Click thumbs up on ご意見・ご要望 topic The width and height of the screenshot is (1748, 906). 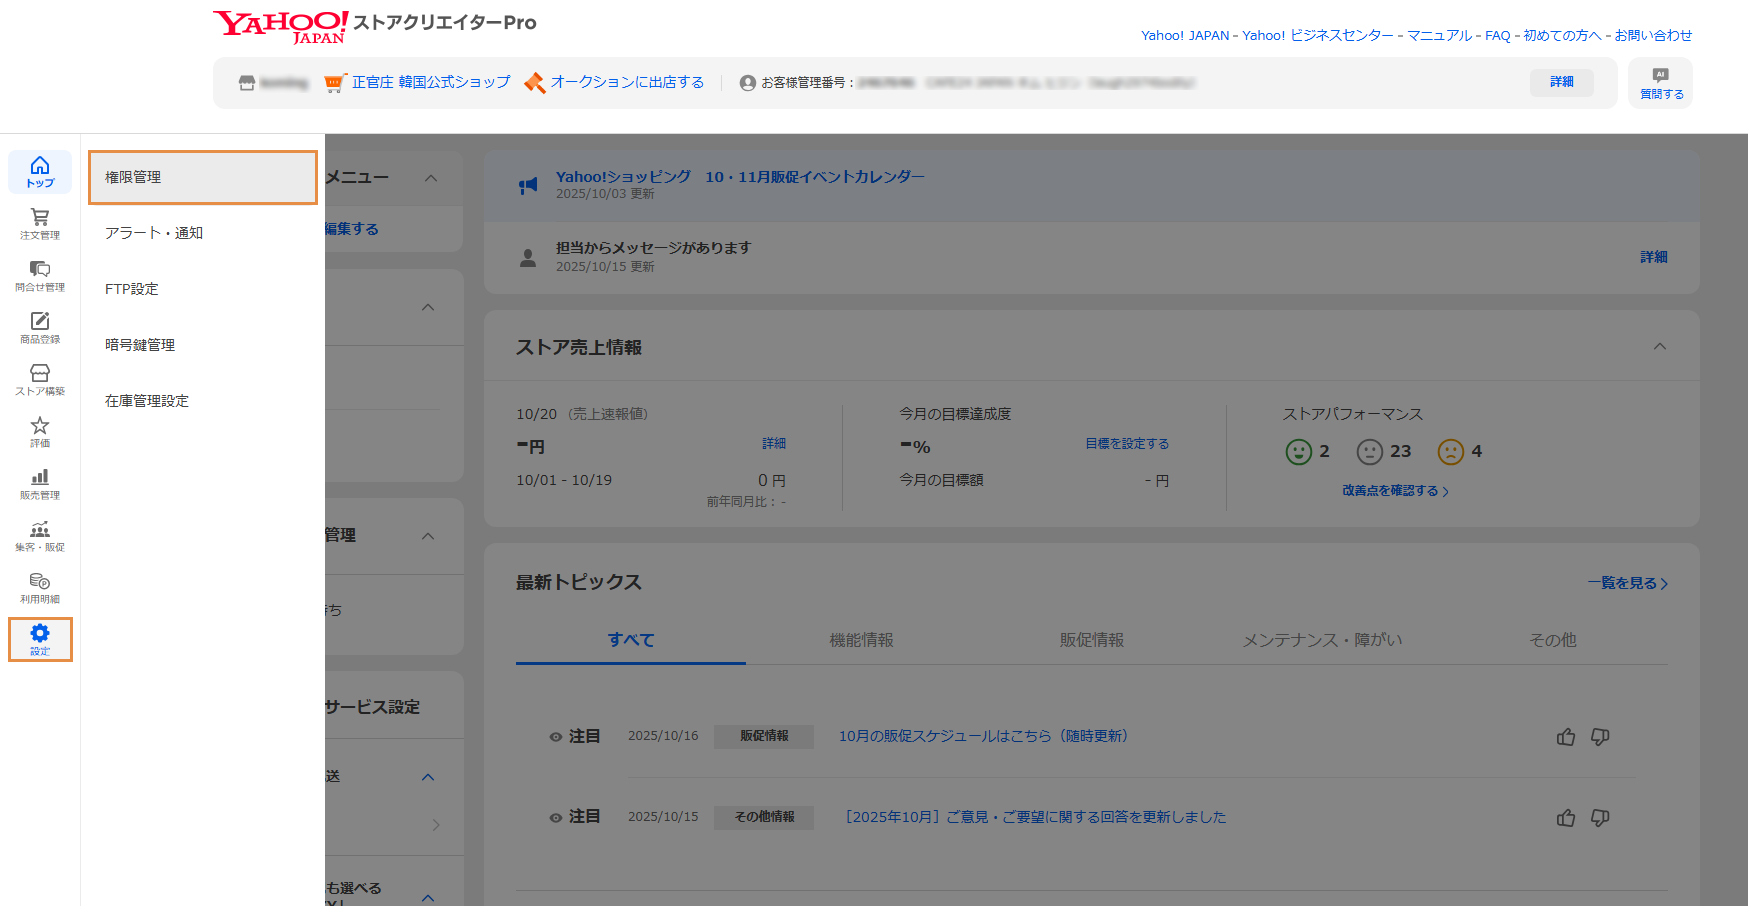[1566, 818]
